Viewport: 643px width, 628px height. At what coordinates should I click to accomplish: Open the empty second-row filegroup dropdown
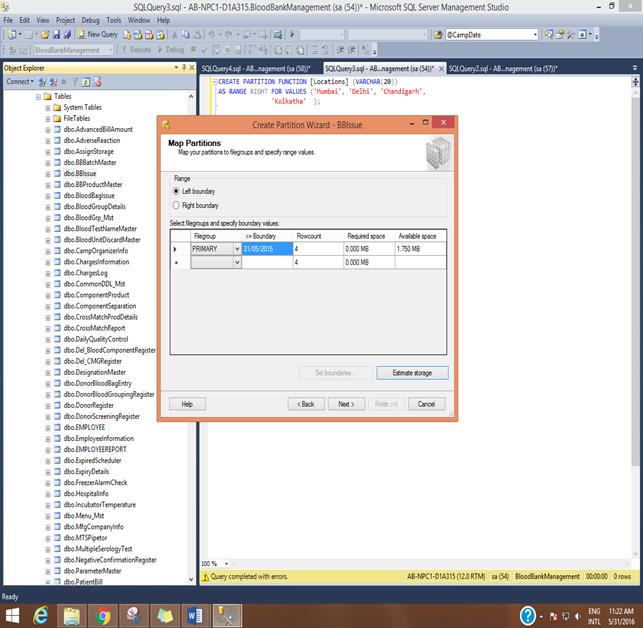pos(237,262)
